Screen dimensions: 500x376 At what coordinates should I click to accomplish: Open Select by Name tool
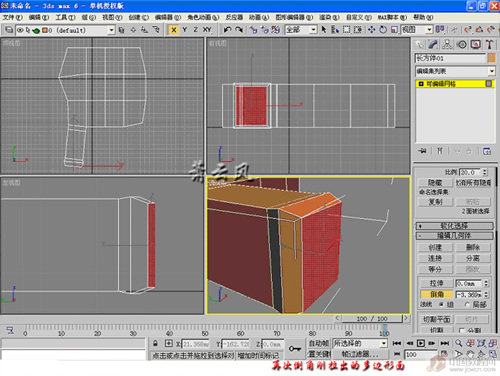click(x=335, y=30)
